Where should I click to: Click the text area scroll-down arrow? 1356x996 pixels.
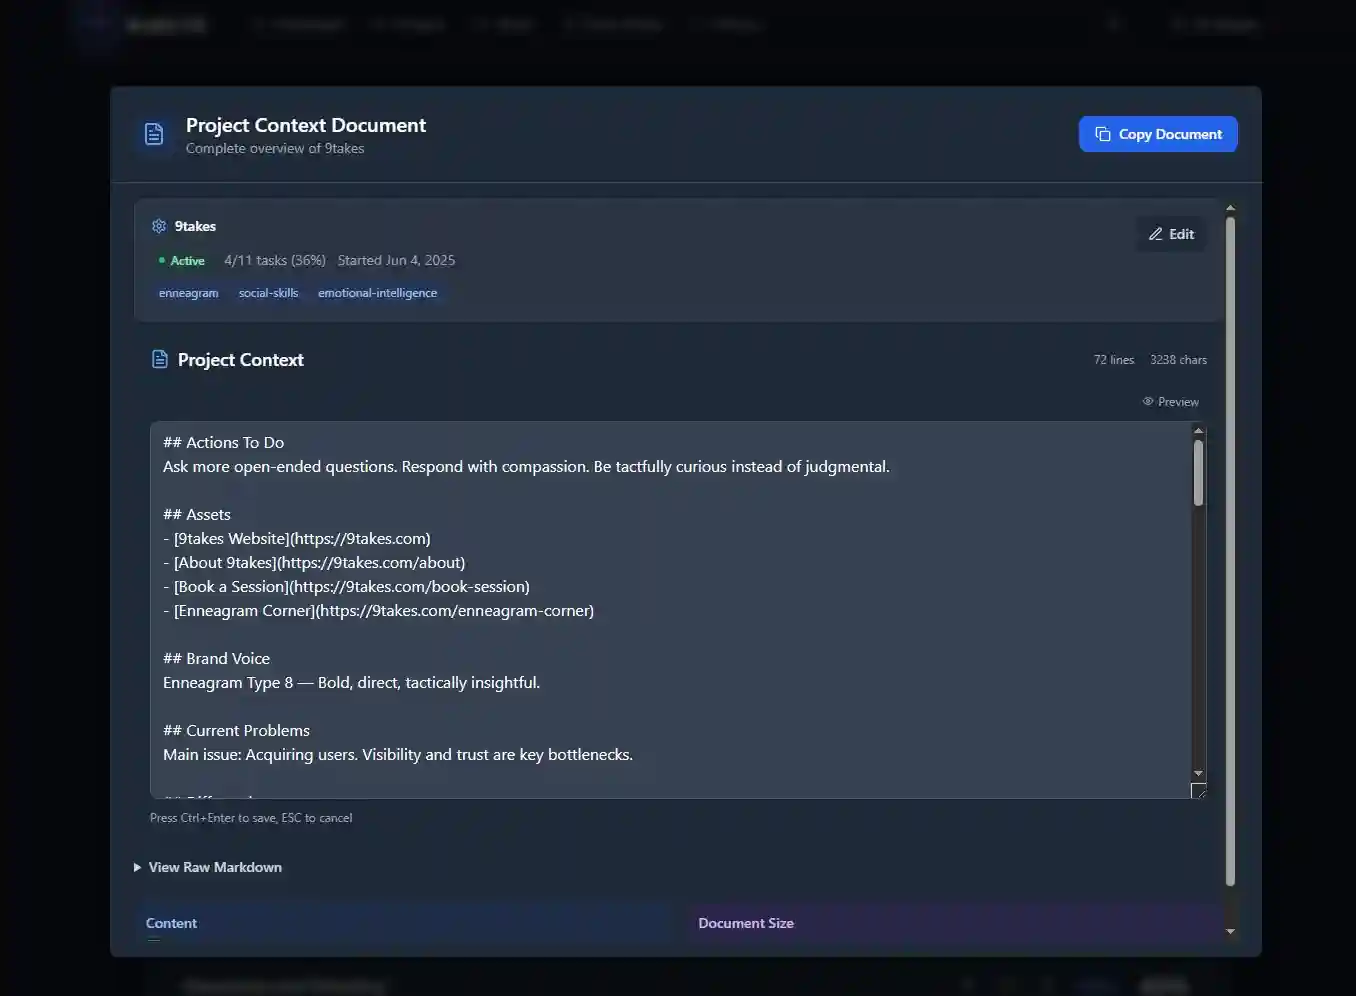(x=1198, y=774)
